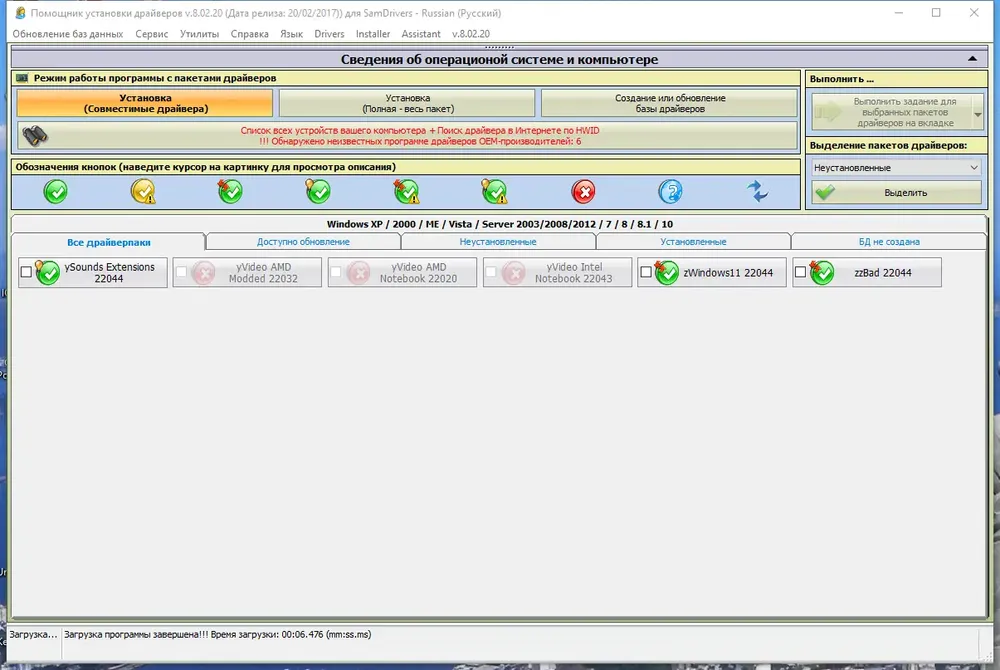Click the yVideo Intel Notebook 22043 red X icon
Image resolution: width=1000 pixels, height=670 pixels.
tap(514, 273)
